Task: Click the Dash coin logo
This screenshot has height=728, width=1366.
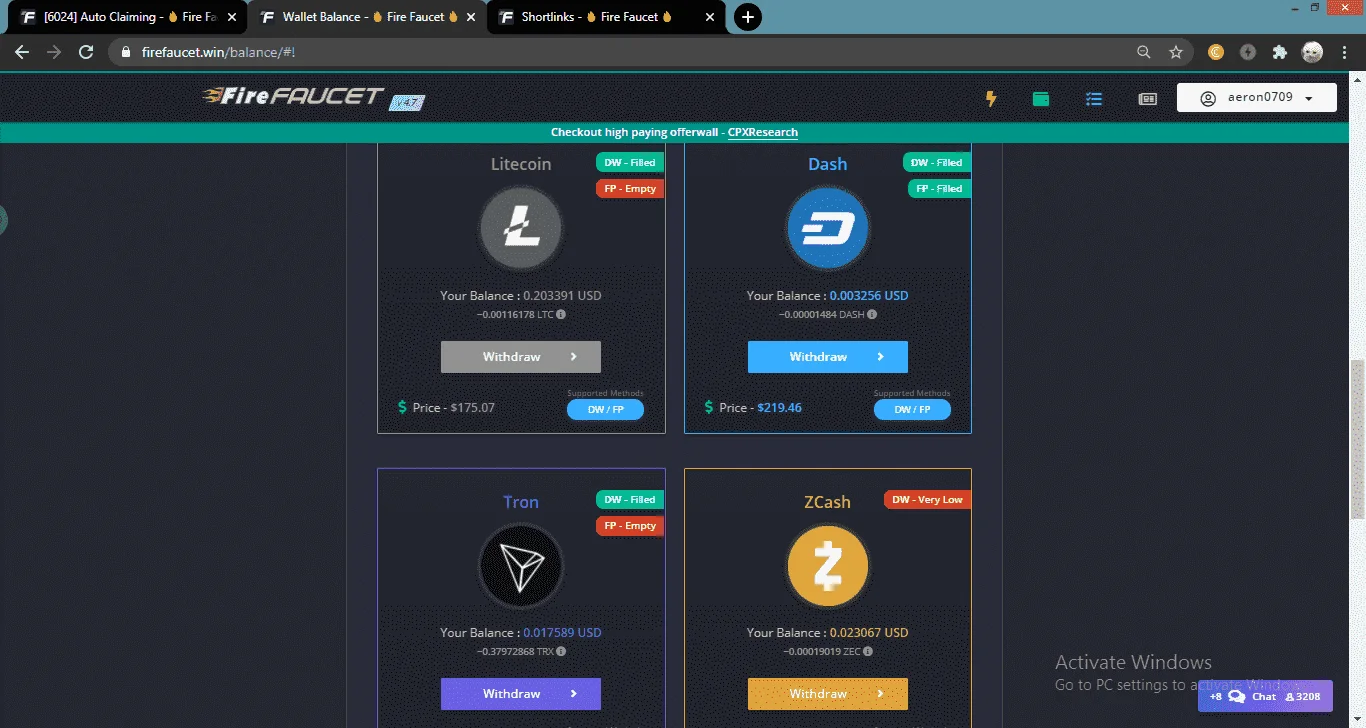Action: pos(827,229)
